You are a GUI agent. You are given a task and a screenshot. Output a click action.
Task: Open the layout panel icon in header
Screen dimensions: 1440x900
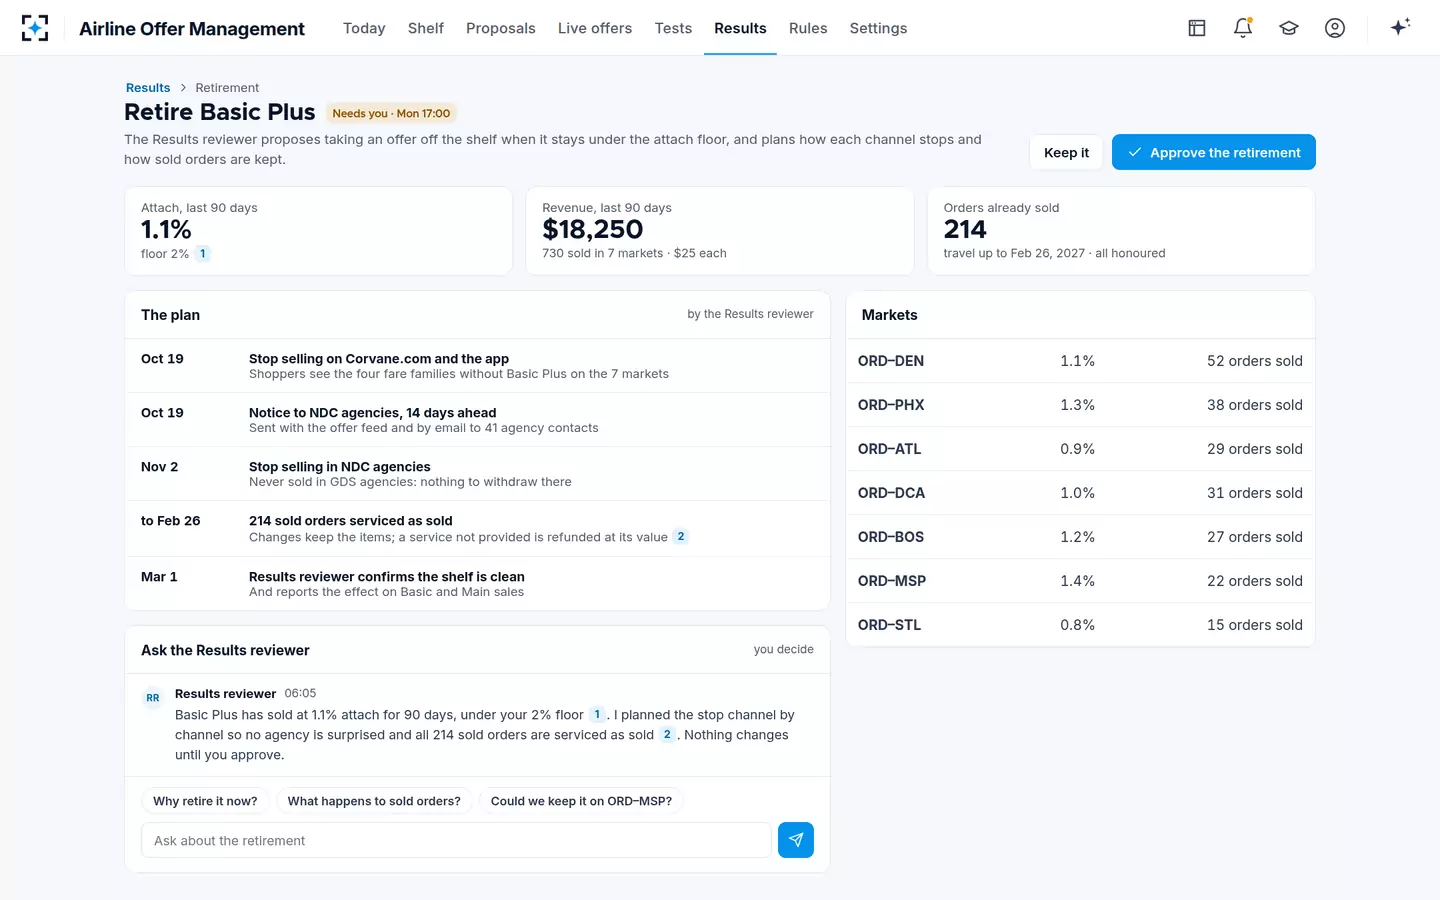click(x=1197, y=28)
